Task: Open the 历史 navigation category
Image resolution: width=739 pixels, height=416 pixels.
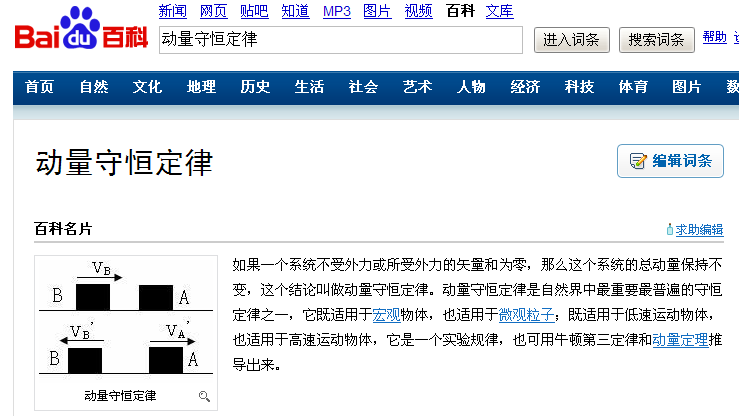Action: [255, 87]
